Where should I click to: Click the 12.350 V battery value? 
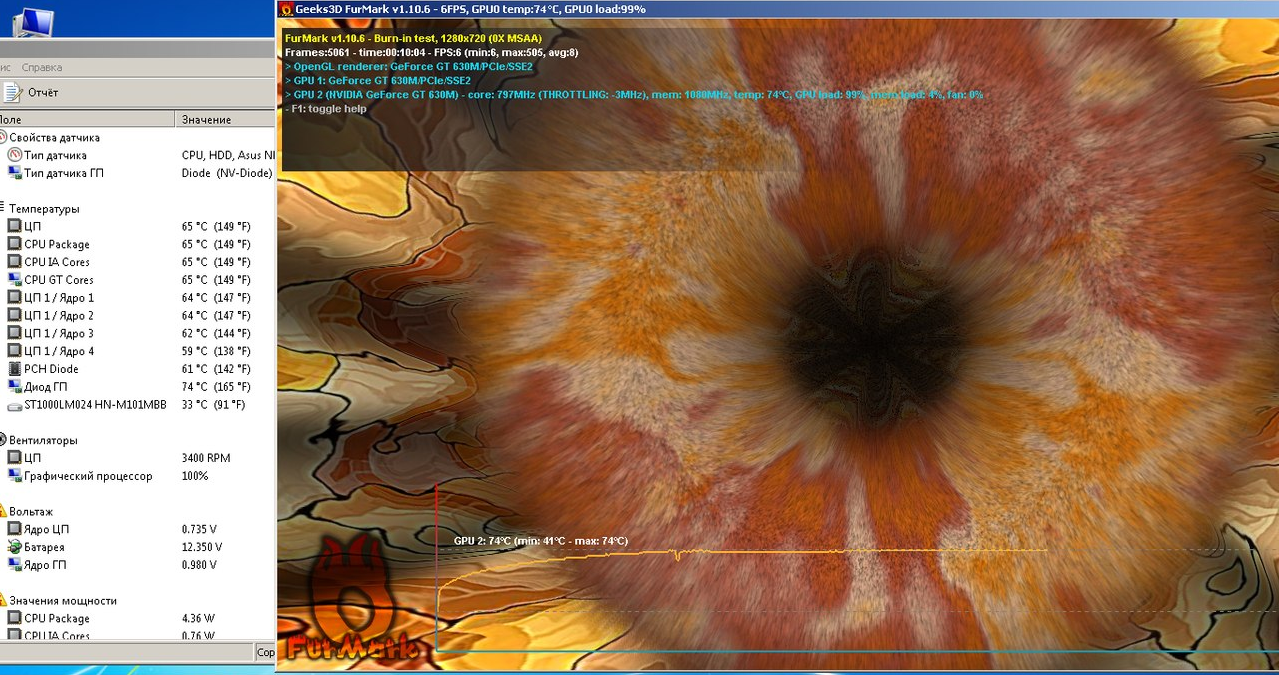coord(202,547)
